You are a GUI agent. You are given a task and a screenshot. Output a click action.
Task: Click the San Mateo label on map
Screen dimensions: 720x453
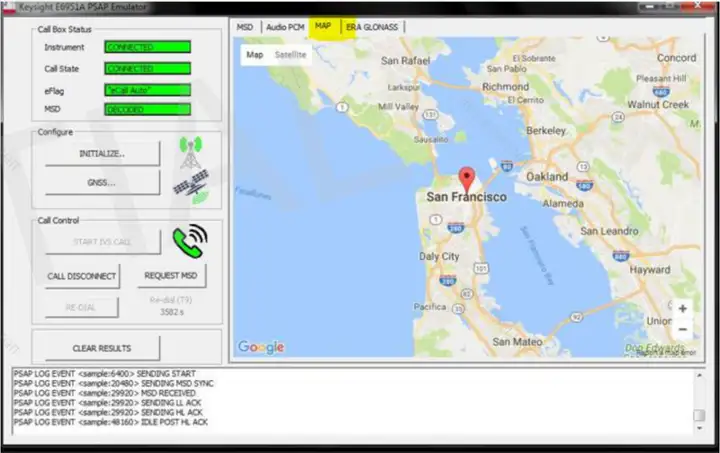click(517, 342)
